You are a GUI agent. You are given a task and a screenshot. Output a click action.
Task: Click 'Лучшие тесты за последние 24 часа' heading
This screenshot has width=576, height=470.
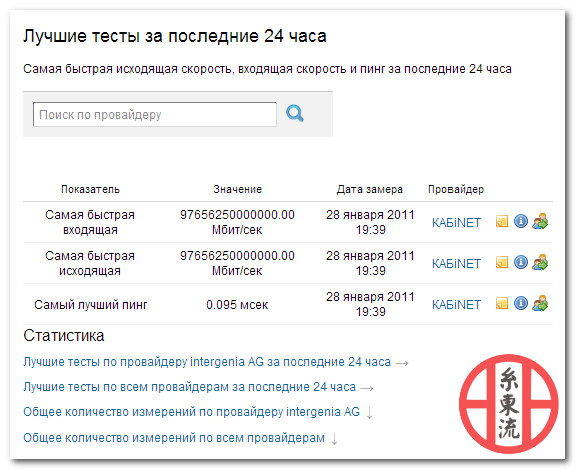click(x=175, y=36)
